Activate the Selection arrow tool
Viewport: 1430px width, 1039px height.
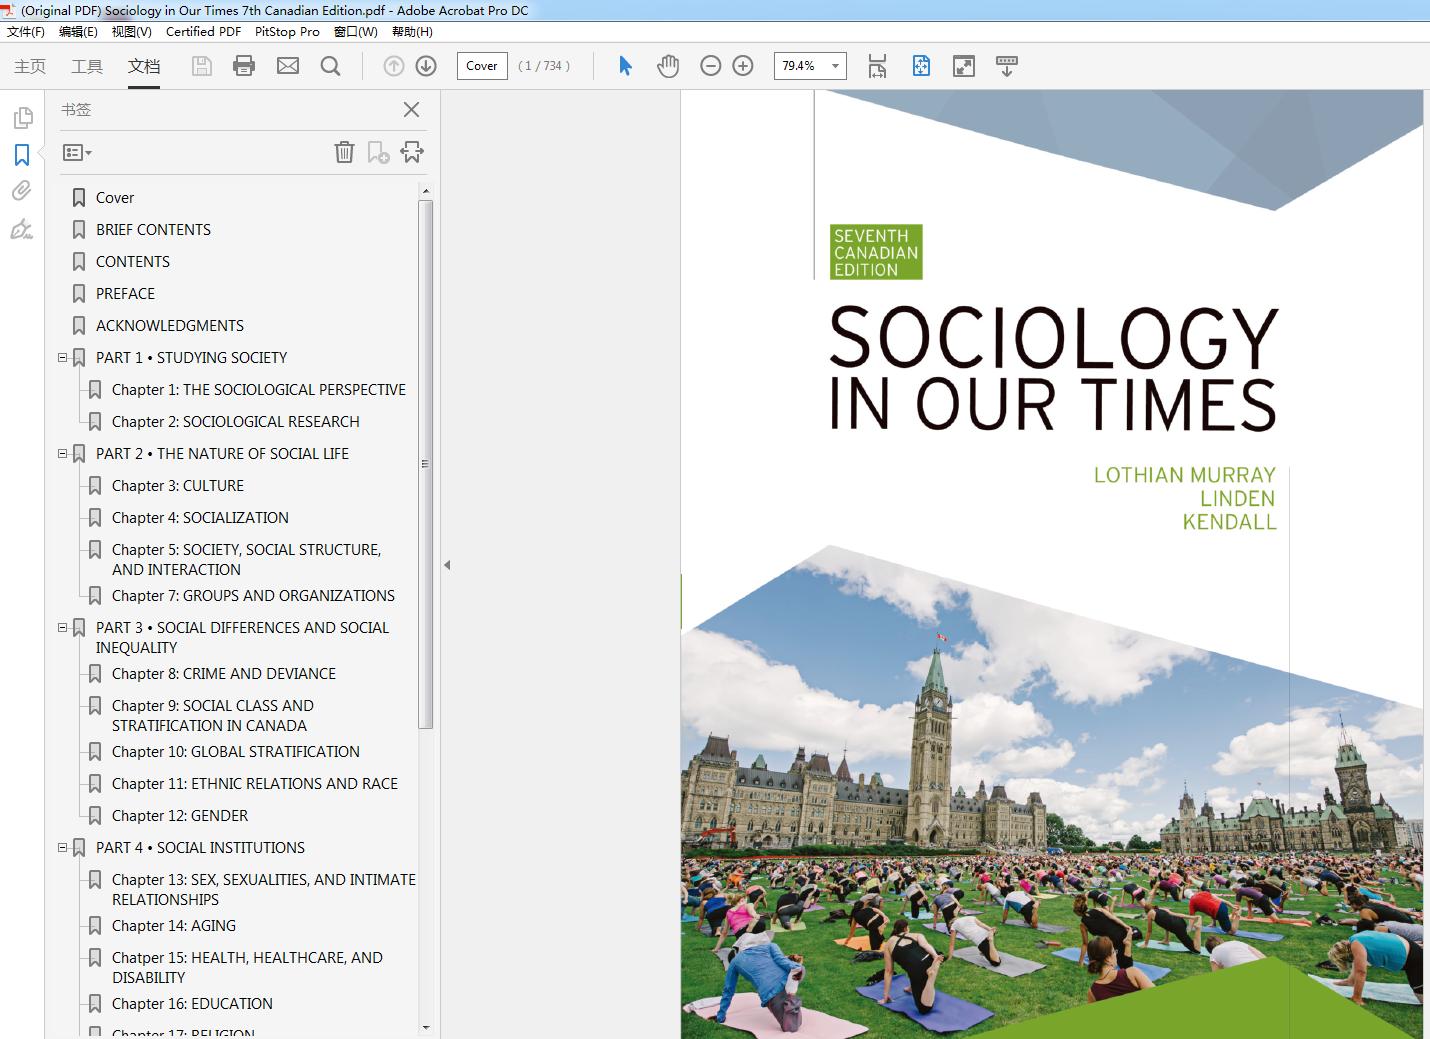click(625, 66)
